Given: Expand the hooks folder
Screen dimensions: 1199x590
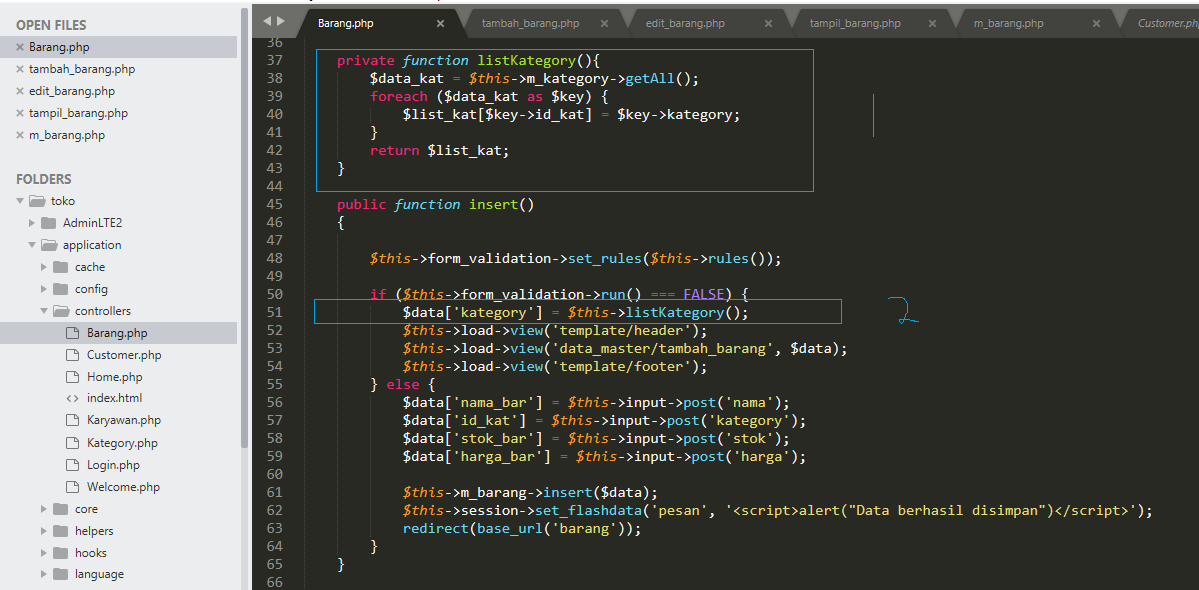Looking at the screenshot, I should point(44,553).
